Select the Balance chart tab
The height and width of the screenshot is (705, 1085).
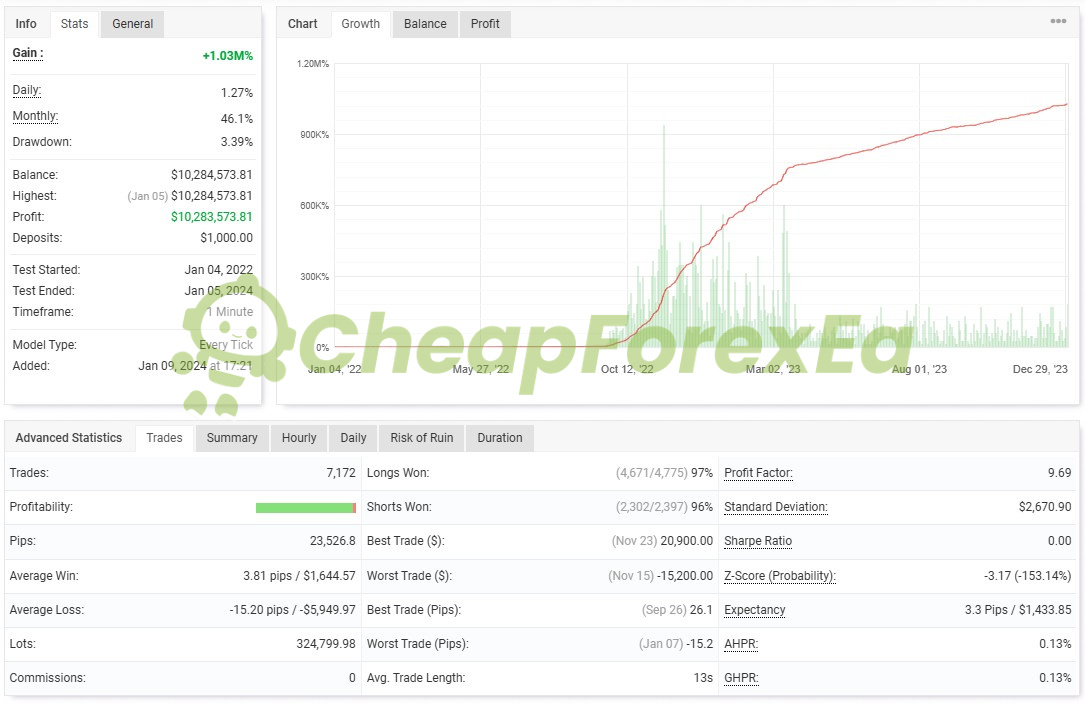[x=425, y=24]
